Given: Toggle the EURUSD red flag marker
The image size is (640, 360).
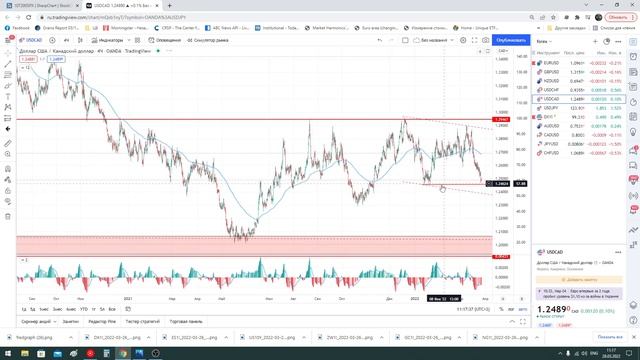Looking at the screenshot, I should (534, 63).
